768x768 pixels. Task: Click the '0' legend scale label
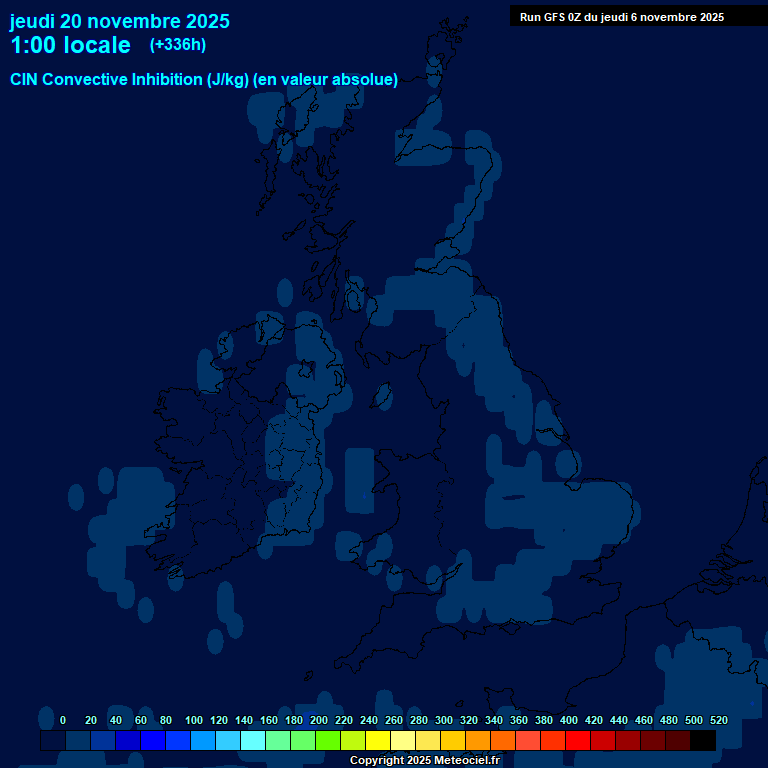[x=63, y=720]
